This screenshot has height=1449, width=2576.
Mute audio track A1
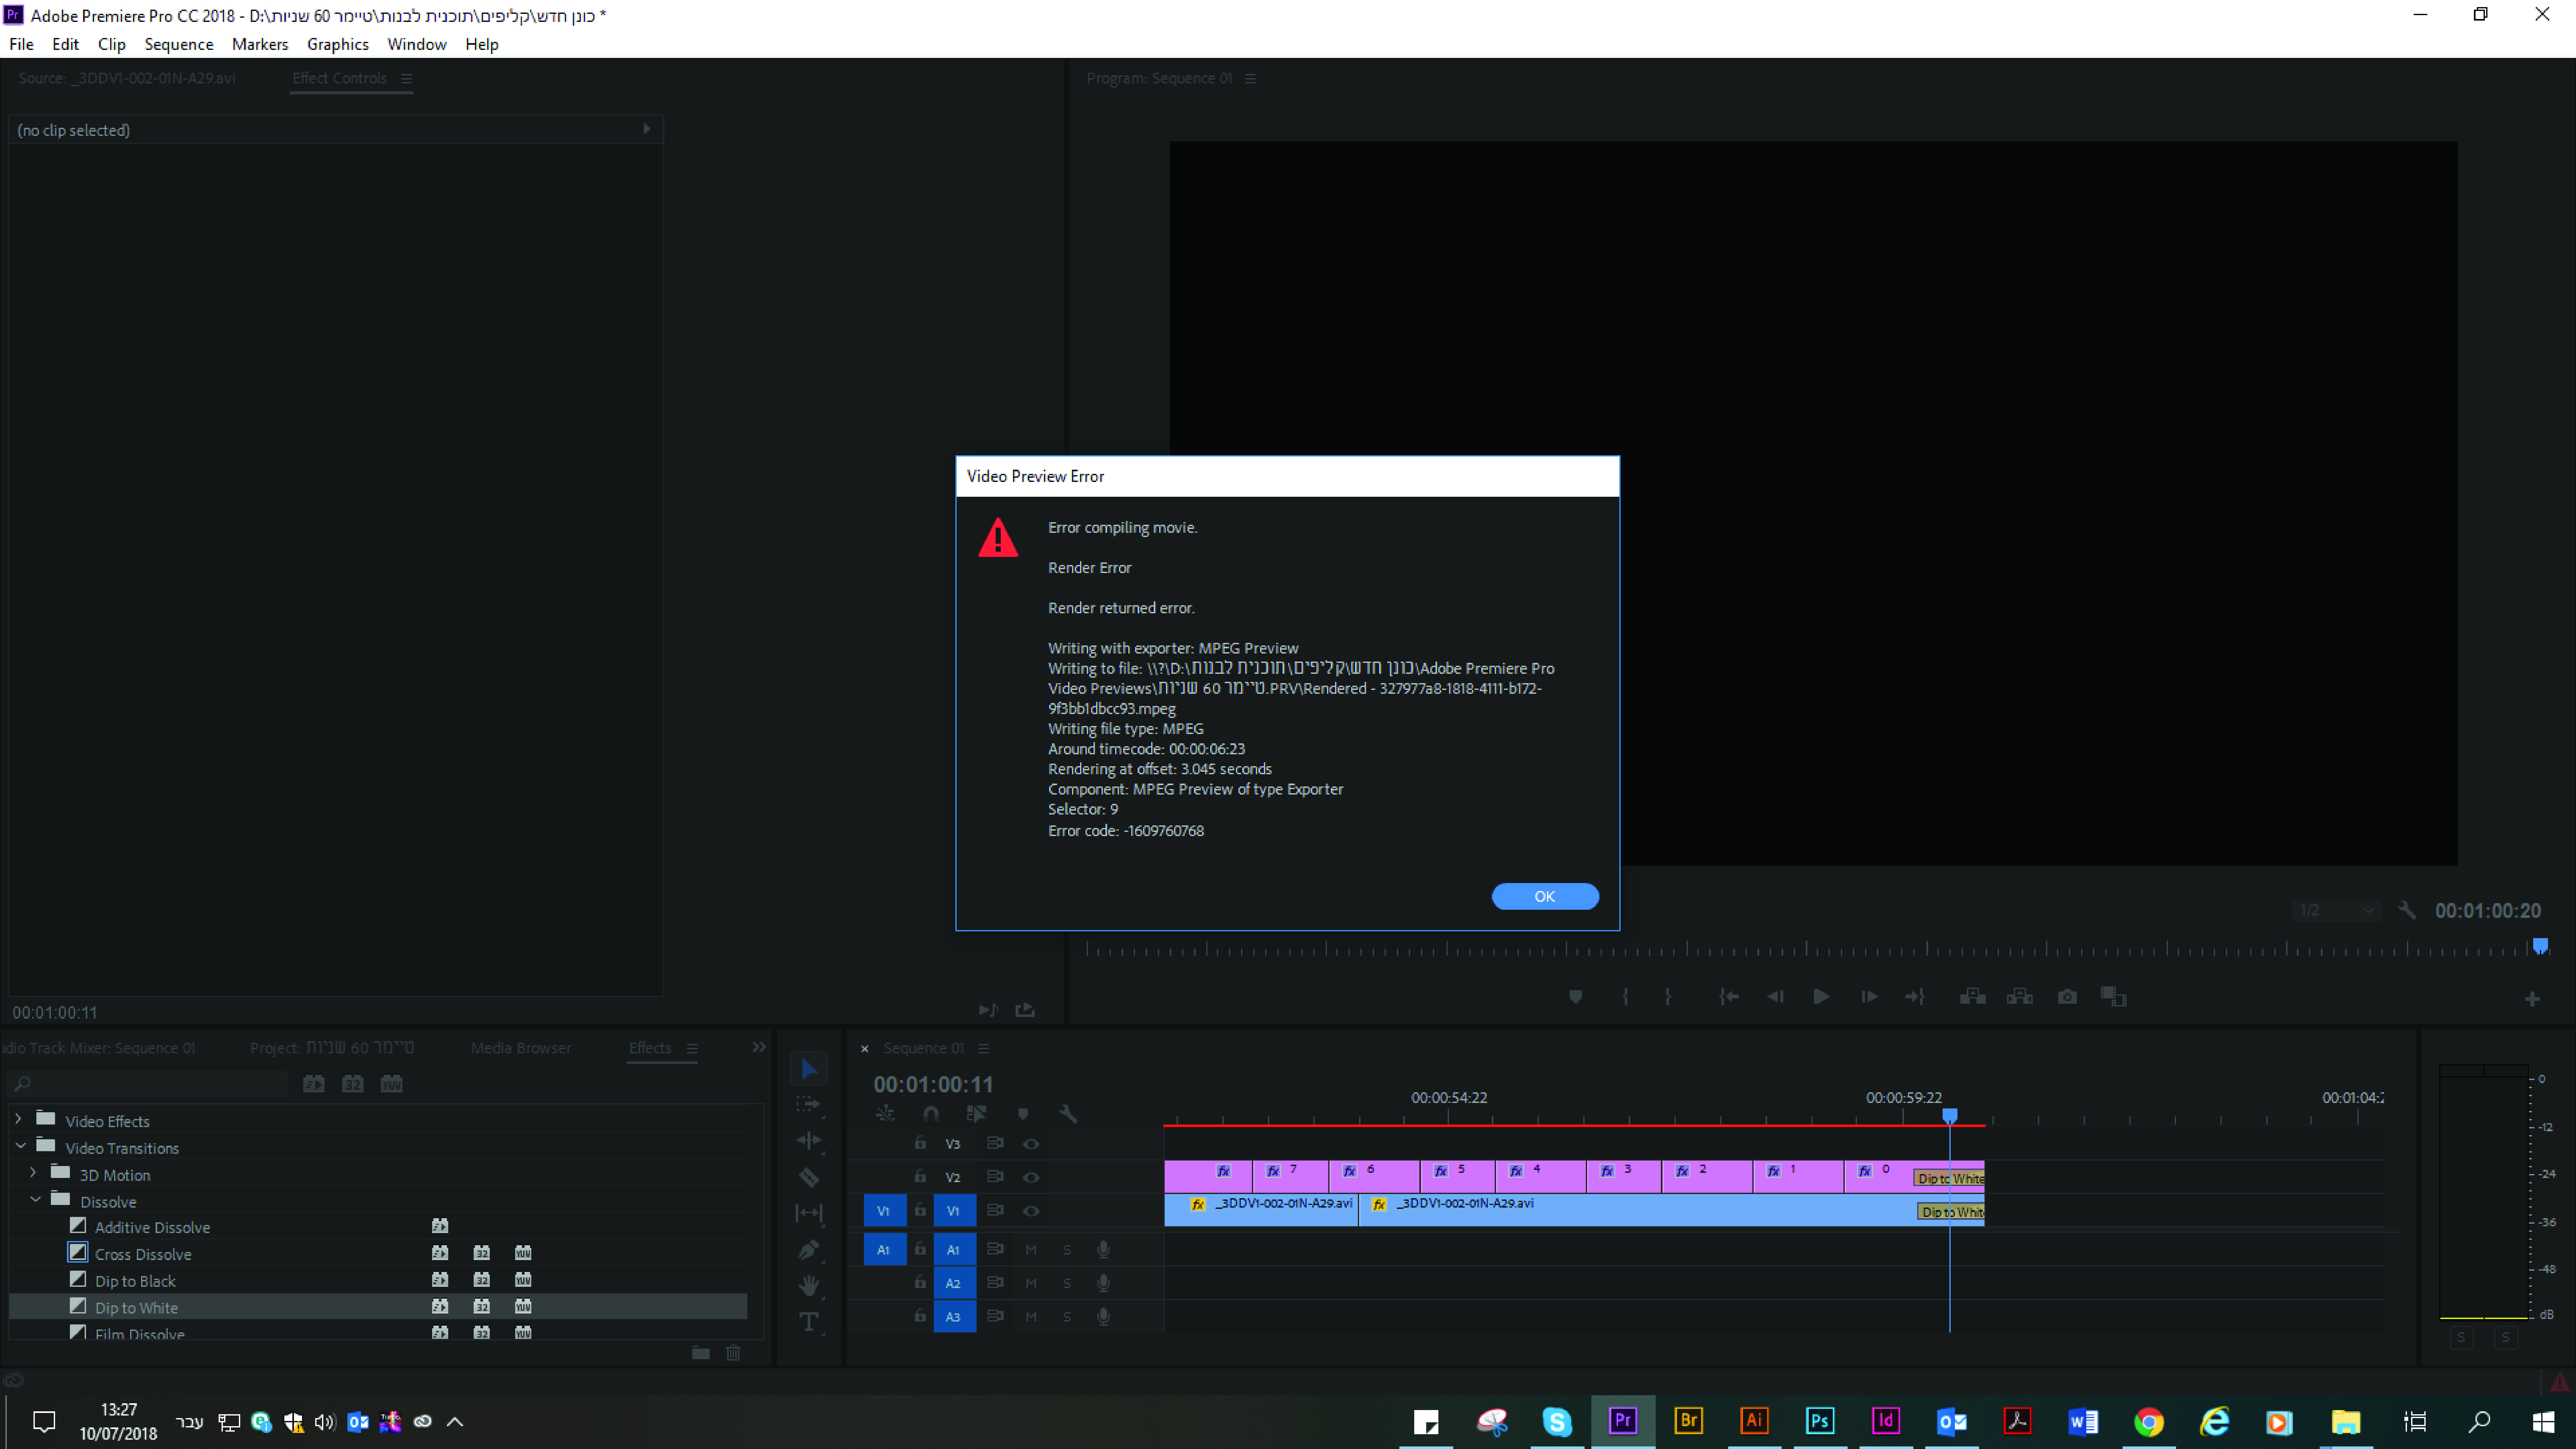[x=1031, y=1250]
